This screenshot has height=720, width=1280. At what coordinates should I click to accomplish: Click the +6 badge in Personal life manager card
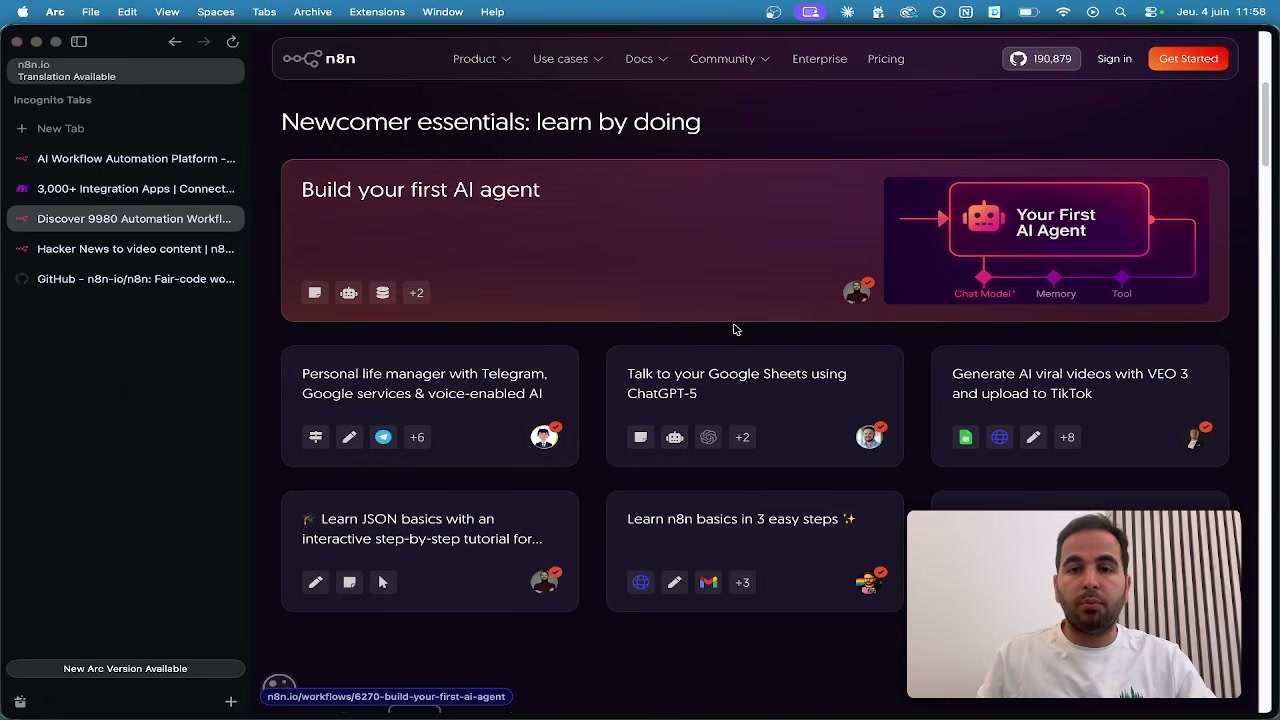pyautogui.click(x=417, y=437)
